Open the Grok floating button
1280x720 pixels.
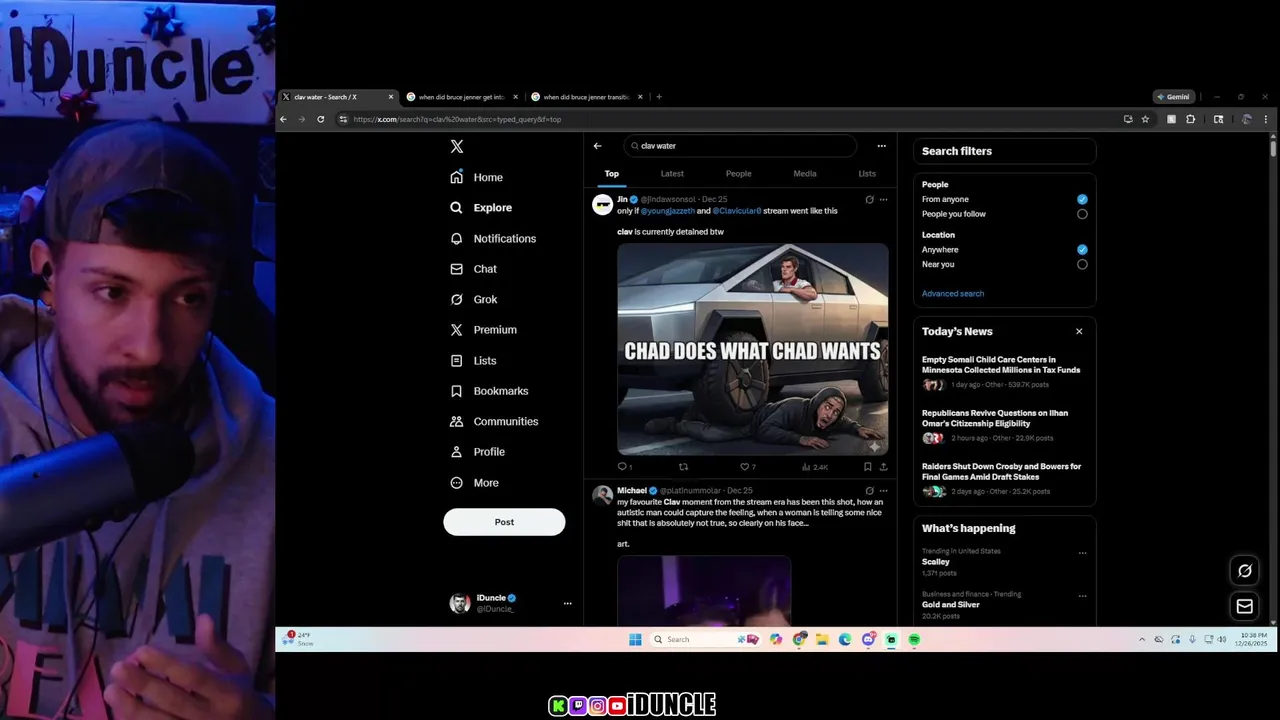[x=1245, y=571]
